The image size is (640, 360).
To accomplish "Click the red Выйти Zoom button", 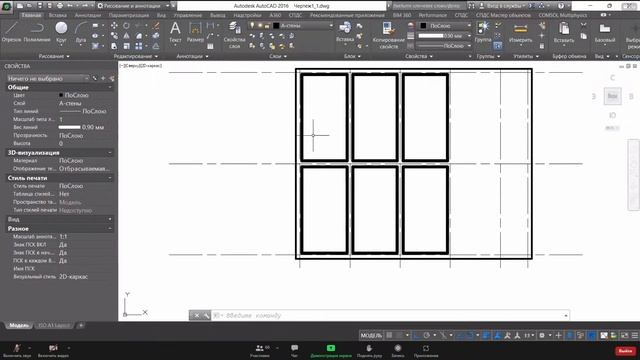I will (x=625, y=351).
